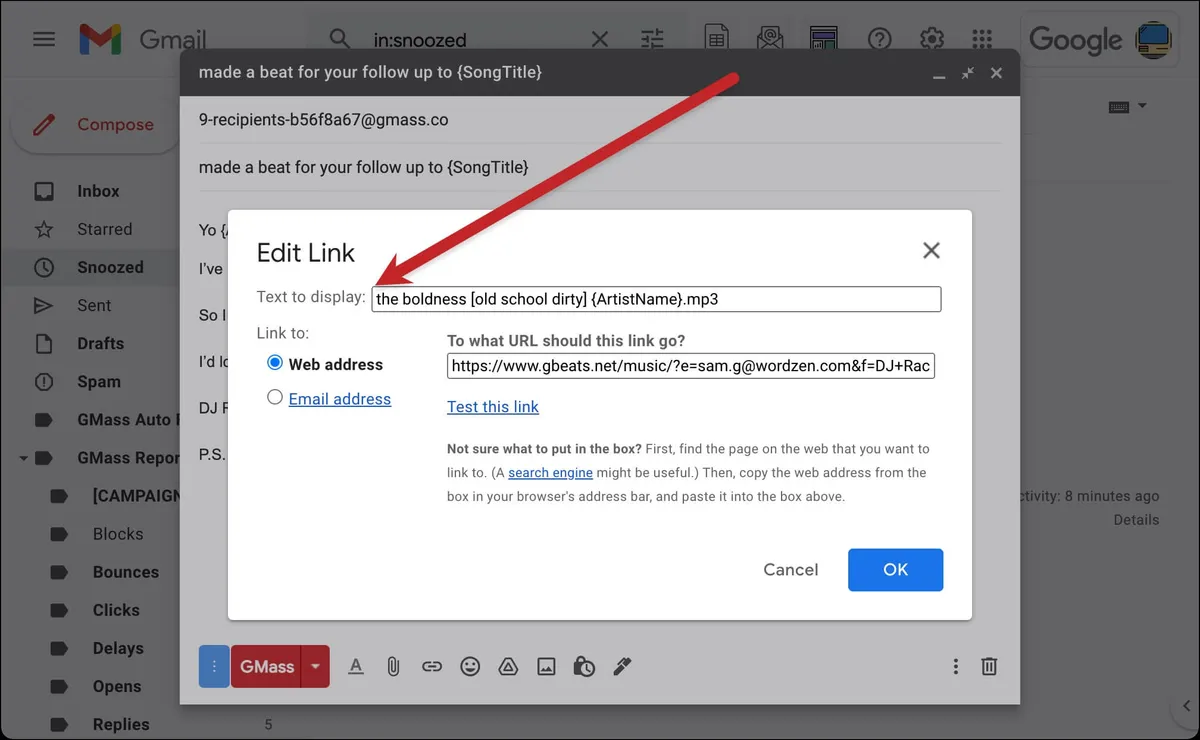
Task: Select the Web address radio button
Action: tap(275, 364)
